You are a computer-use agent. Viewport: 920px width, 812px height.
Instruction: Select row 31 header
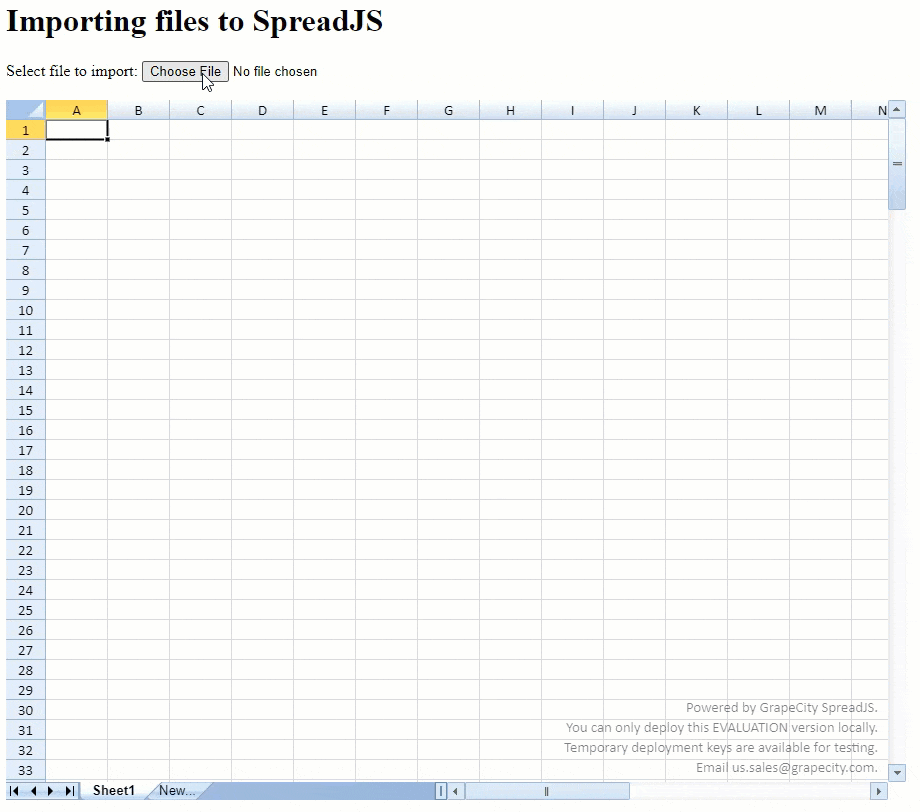[26, 730]
